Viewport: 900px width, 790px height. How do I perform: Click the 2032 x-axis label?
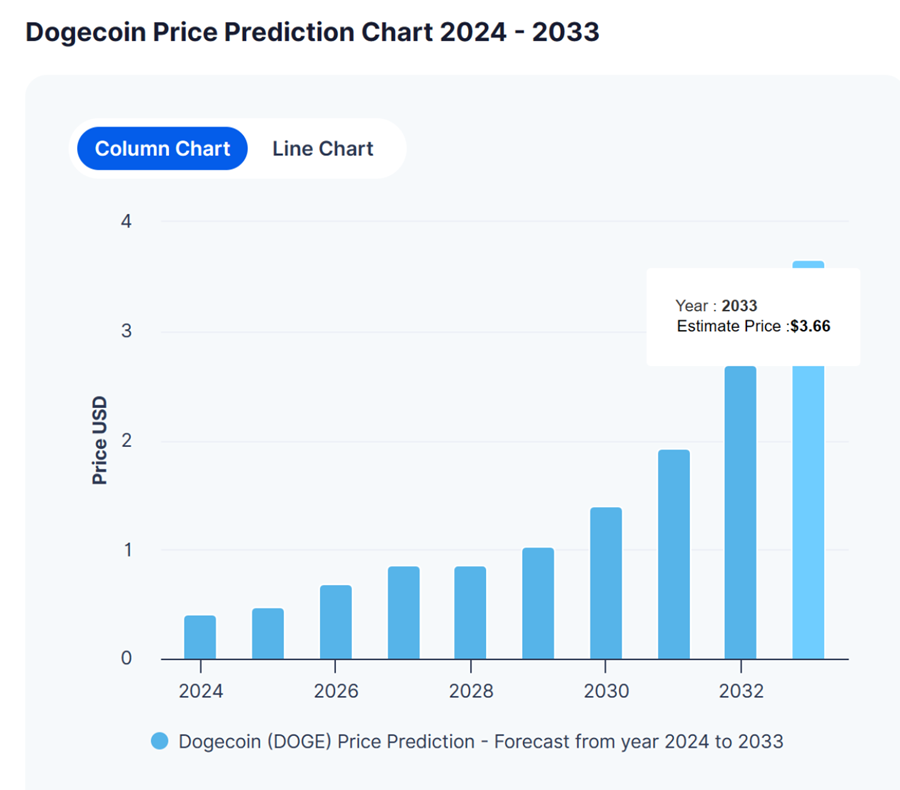coord(740,691)
